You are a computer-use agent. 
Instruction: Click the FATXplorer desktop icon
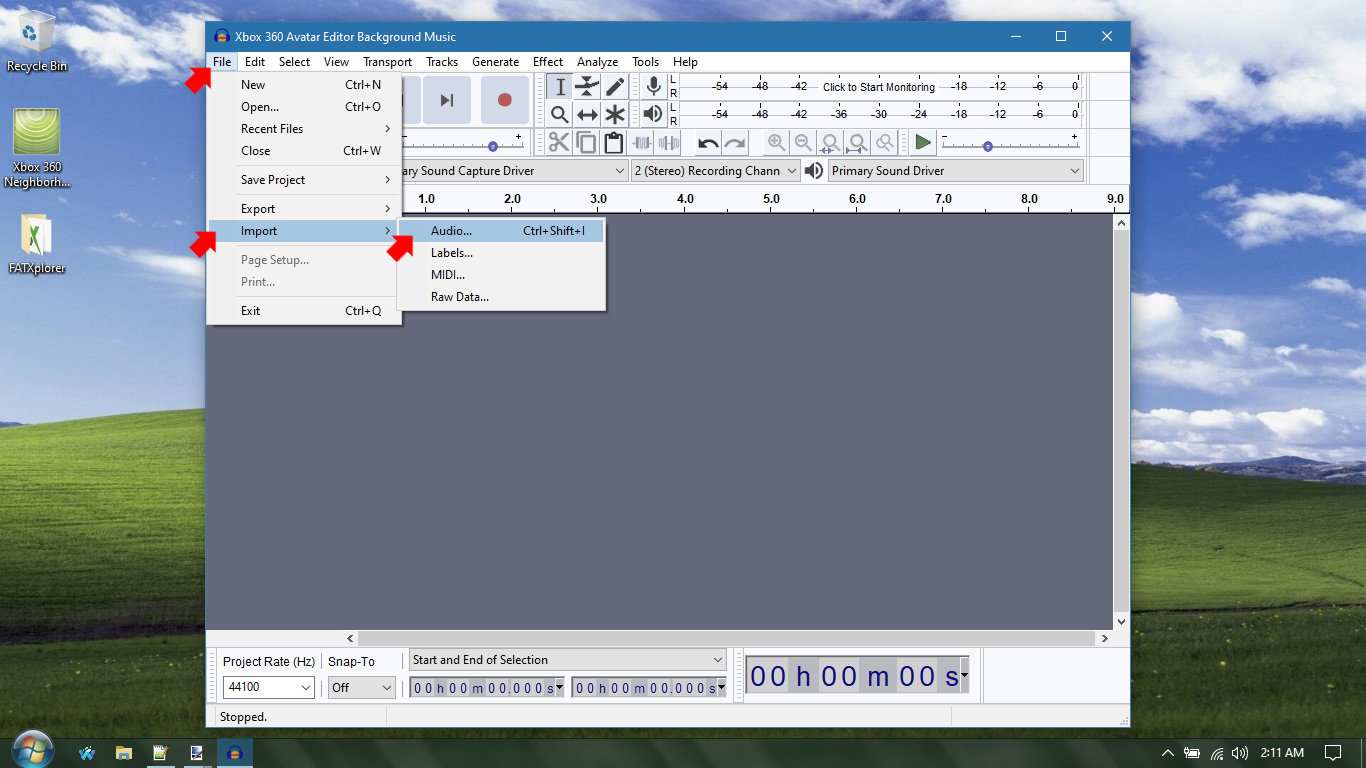coord(37,245)
